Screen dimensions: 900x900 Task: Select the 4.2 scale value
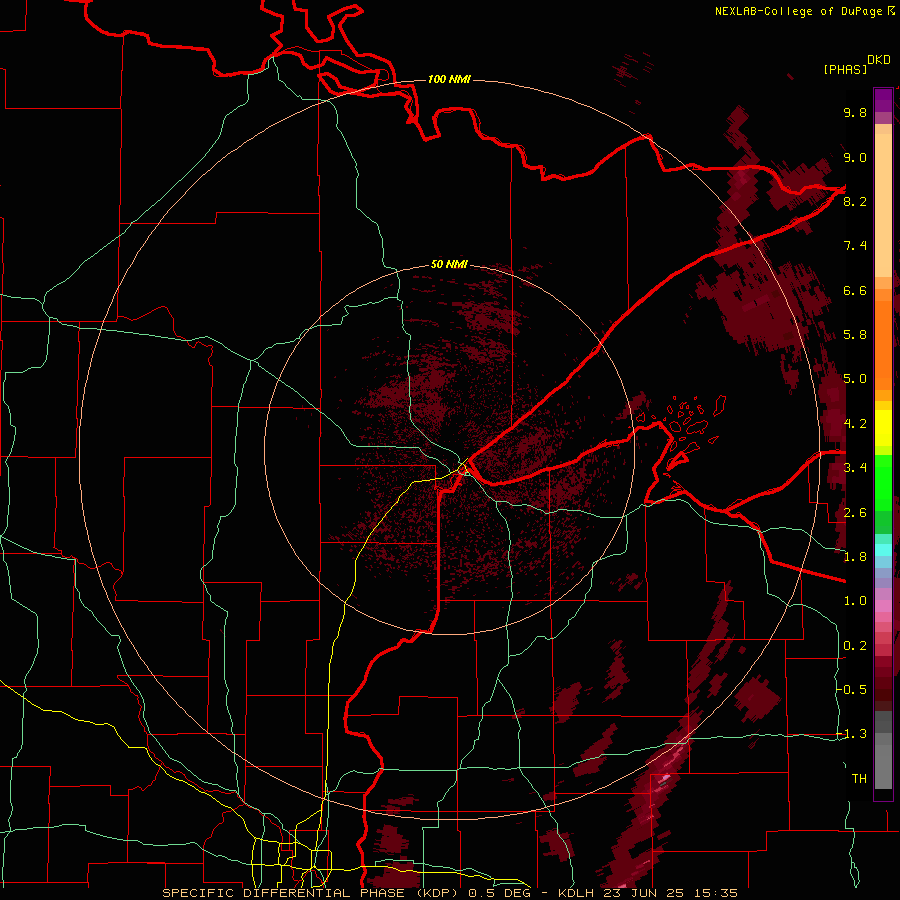(855, 423)
